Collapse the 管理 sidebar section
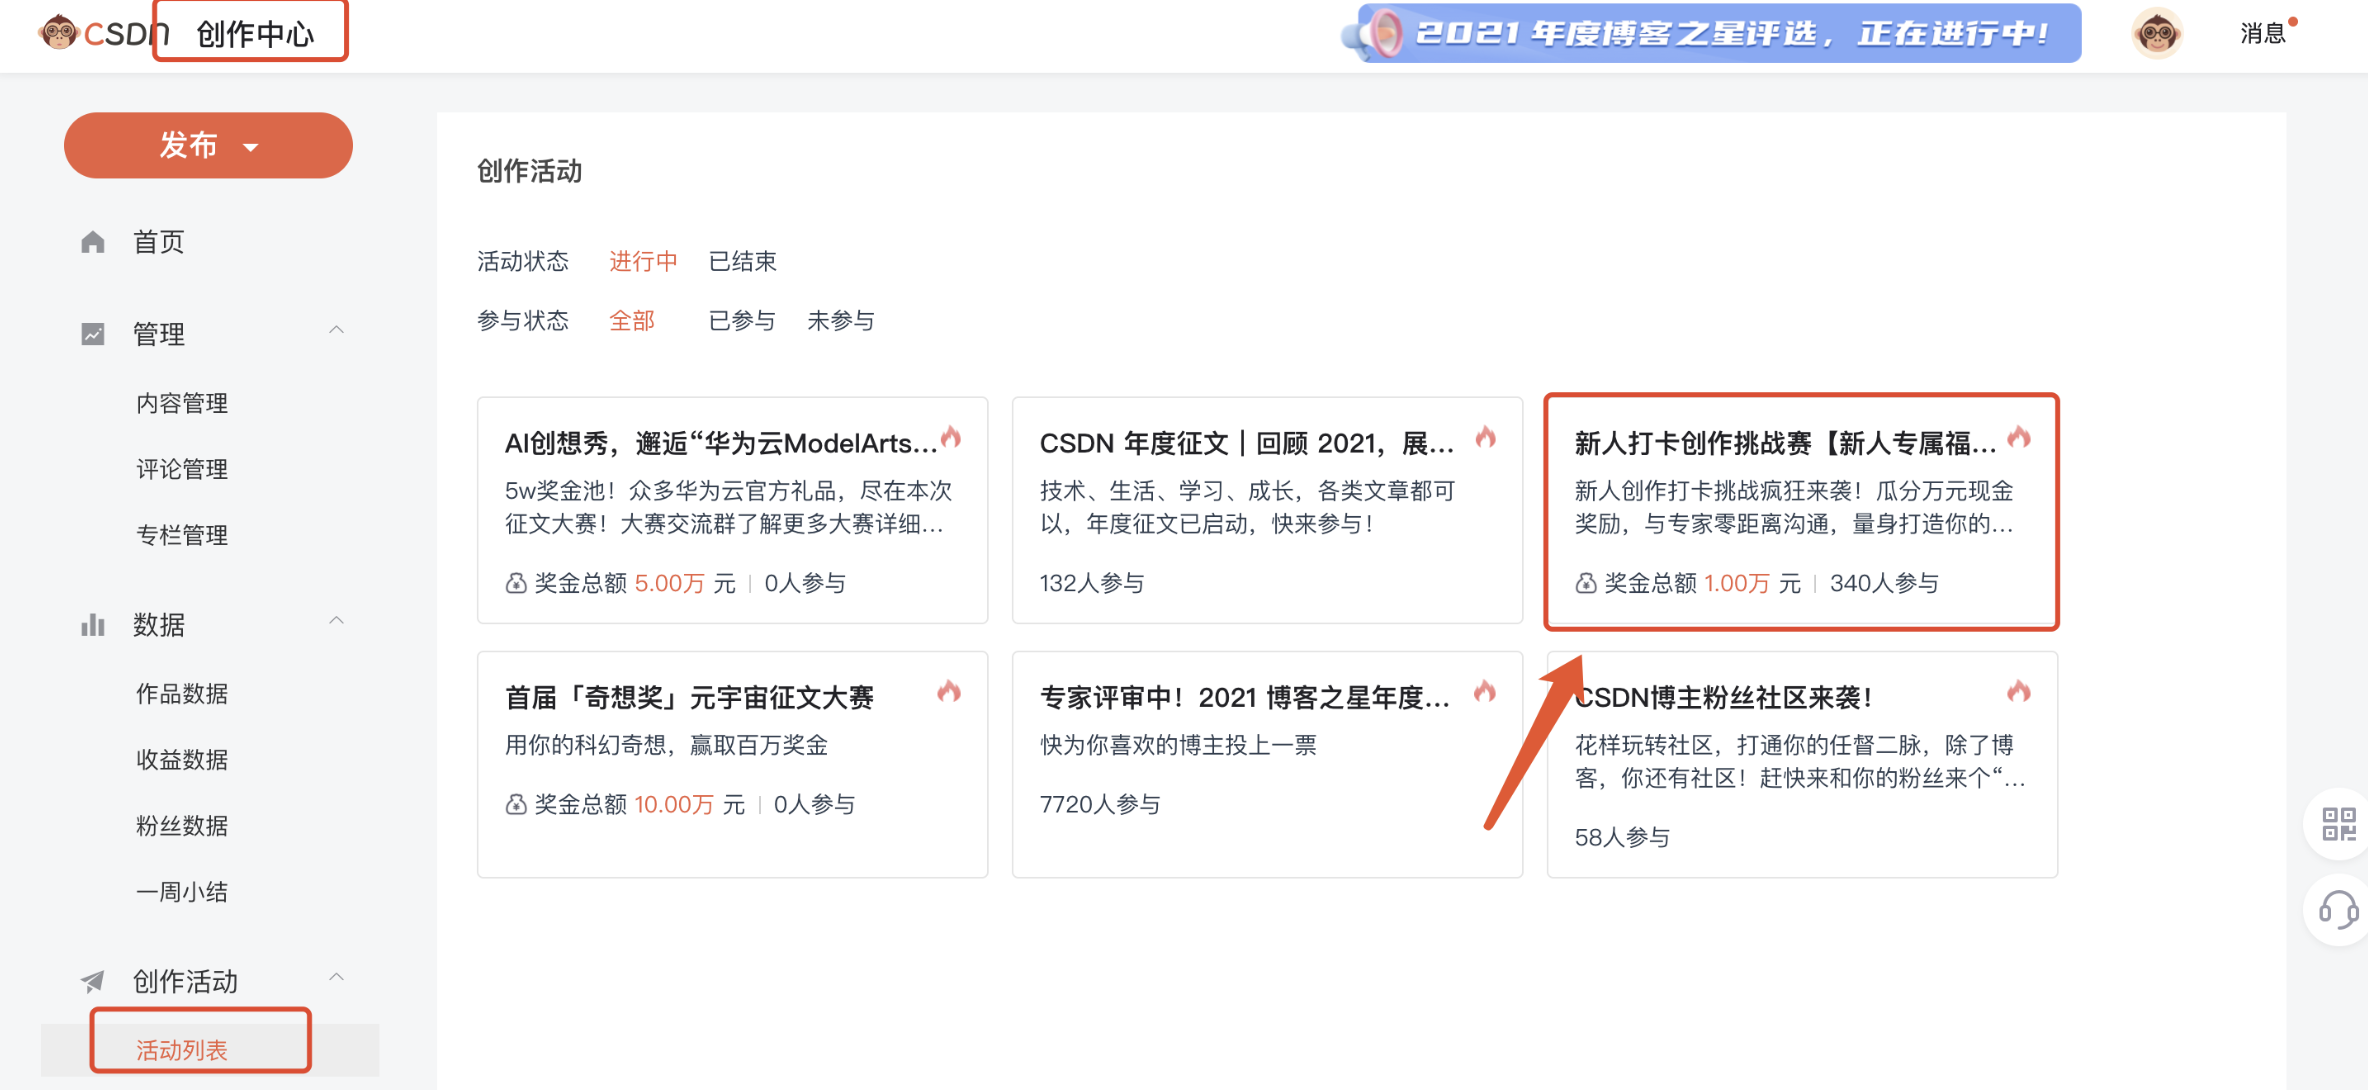The height and width of the screenshot is (1090, 2368). (336, 331)
